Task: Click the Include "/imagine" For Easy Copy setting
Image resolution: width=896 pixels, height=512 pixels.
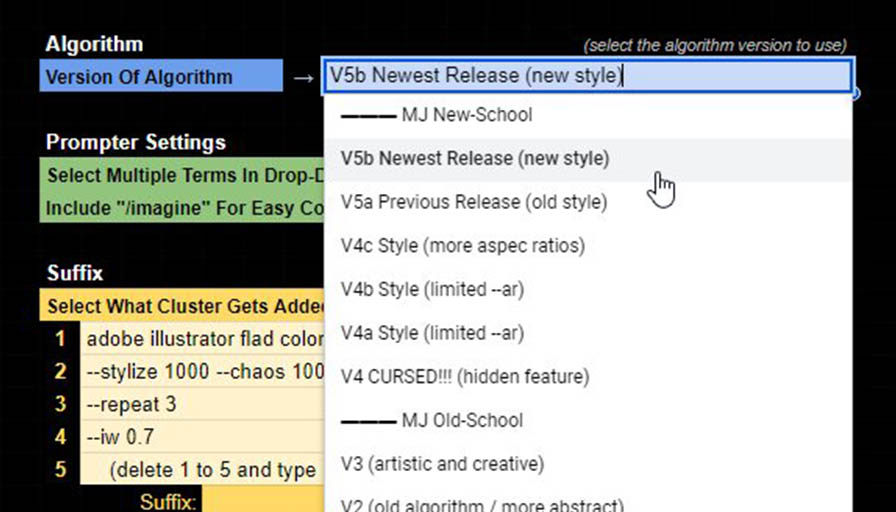Action: pos(182,208)
